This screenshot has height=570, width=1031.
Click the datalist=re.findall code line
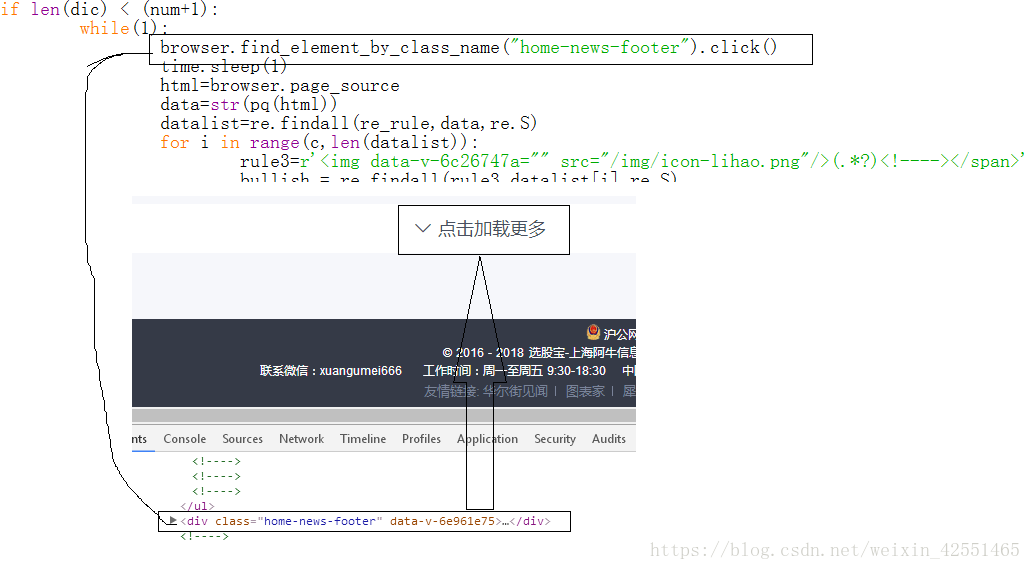pyautogui.click(x=348, y=124)
